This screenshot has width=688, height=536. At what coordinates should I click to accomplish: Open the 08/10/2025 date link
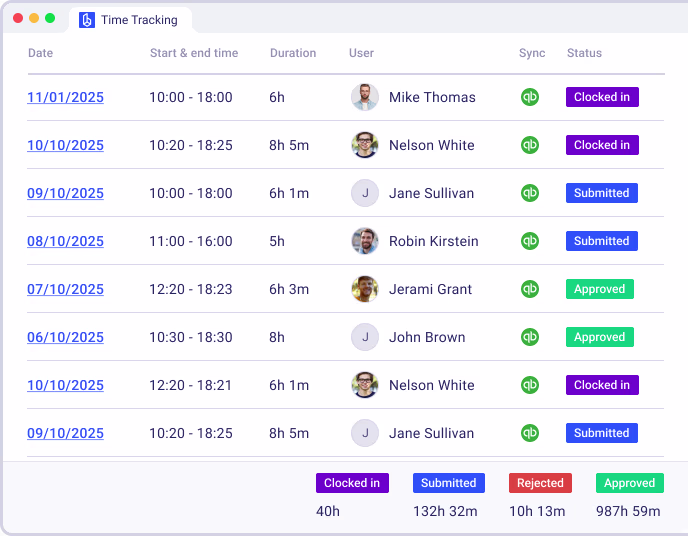[x=65, y=241]
